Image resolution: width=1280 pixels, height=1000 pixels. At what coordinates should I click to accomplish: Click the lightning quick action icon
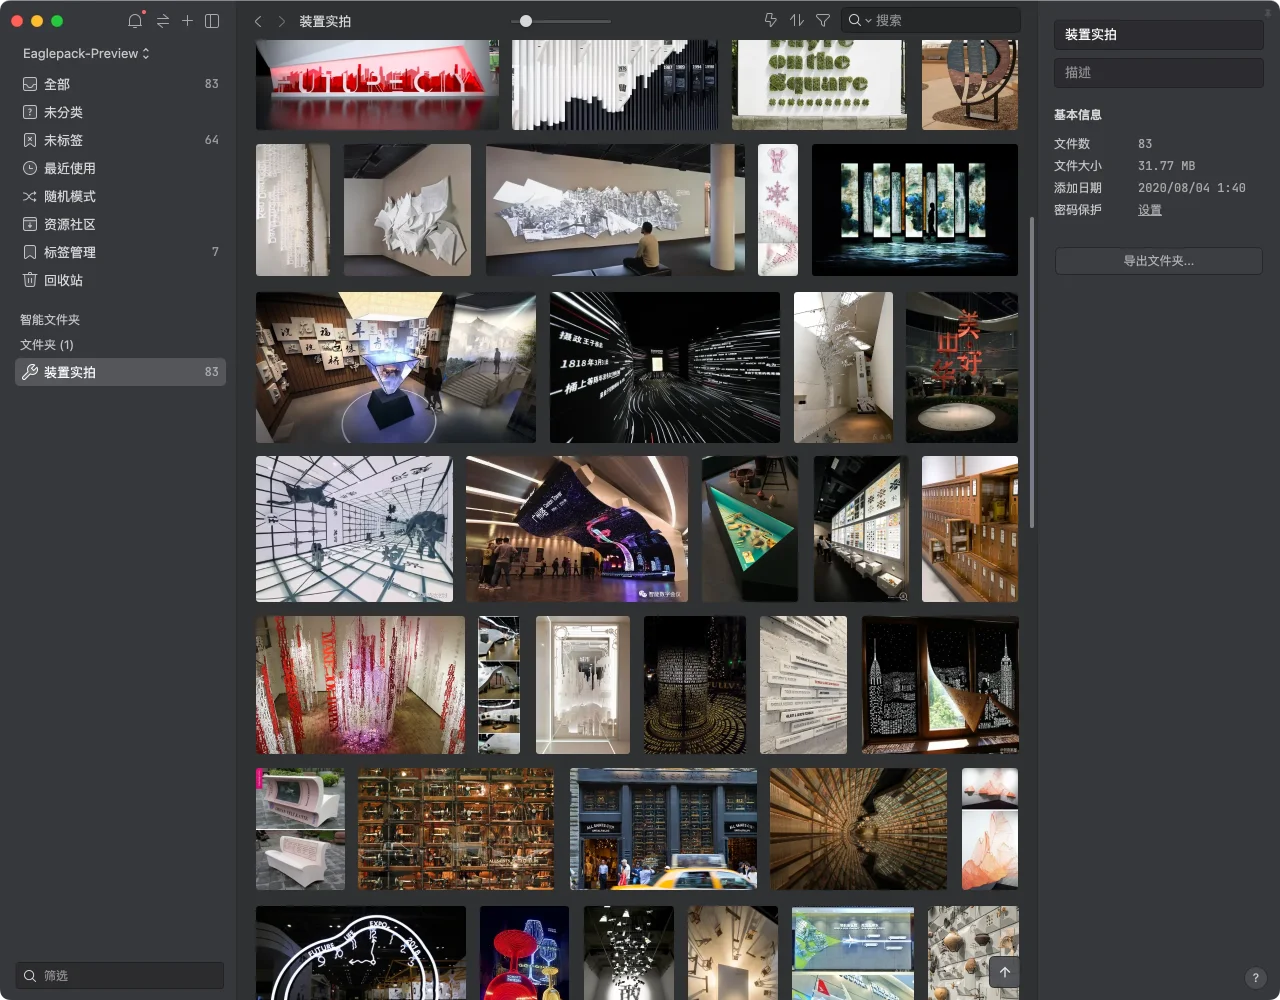coord(770,20)
